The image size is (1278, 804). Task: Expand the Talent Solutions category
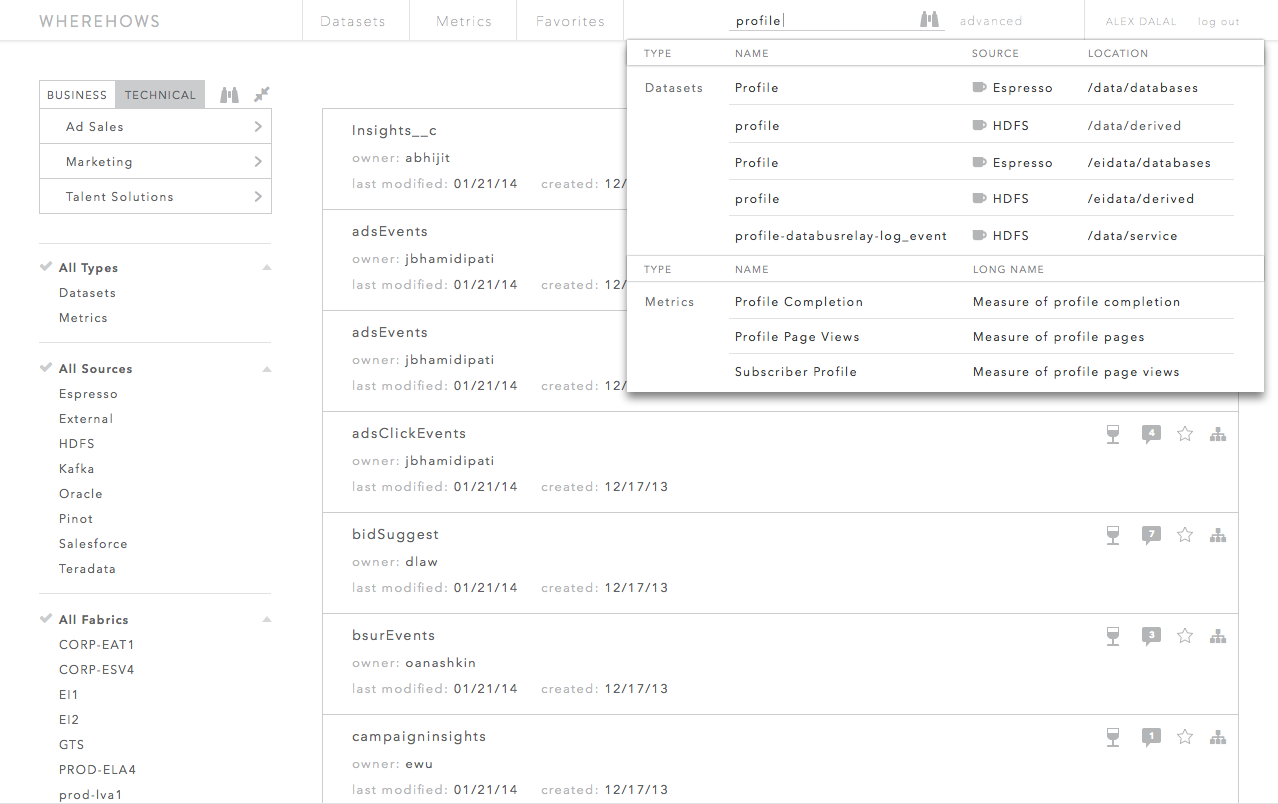[x=155, y=197]
